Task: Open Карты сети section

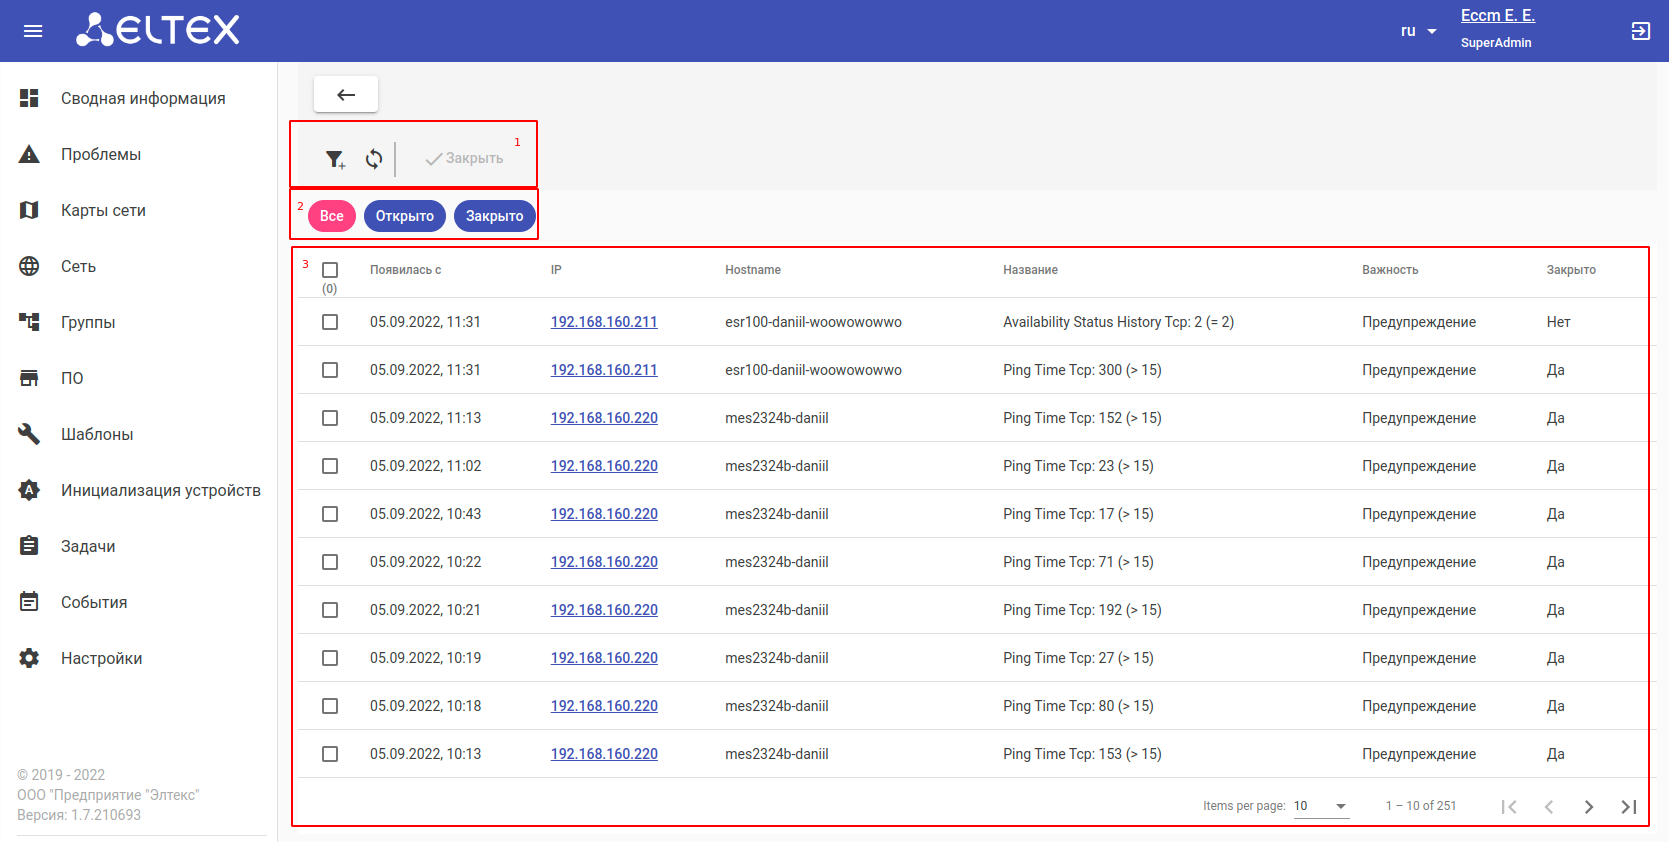Action: click(x=103, y=210)
